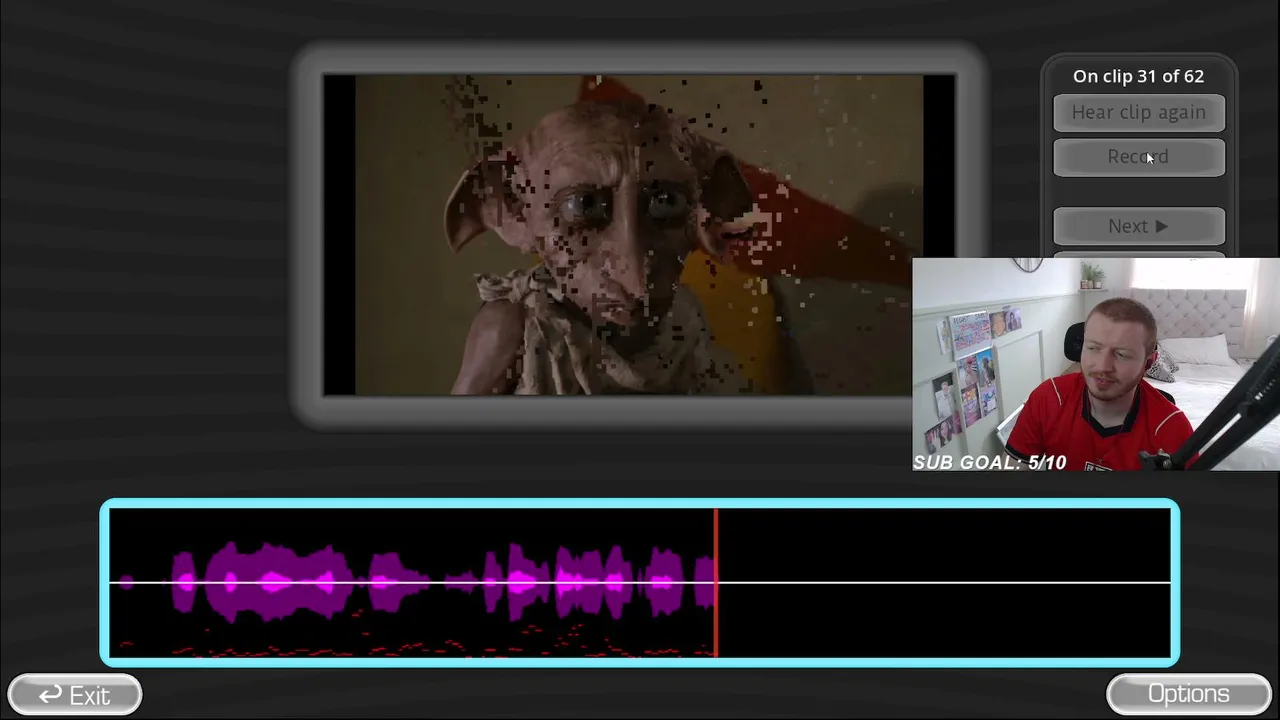
Task: Click the 'SUB GOAL: 5/10' text
Action: (x=990, y=462)
